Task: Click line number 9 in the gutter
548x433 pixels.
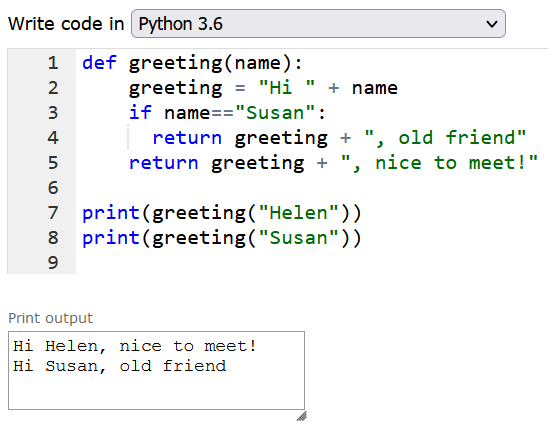Action: 53,263
